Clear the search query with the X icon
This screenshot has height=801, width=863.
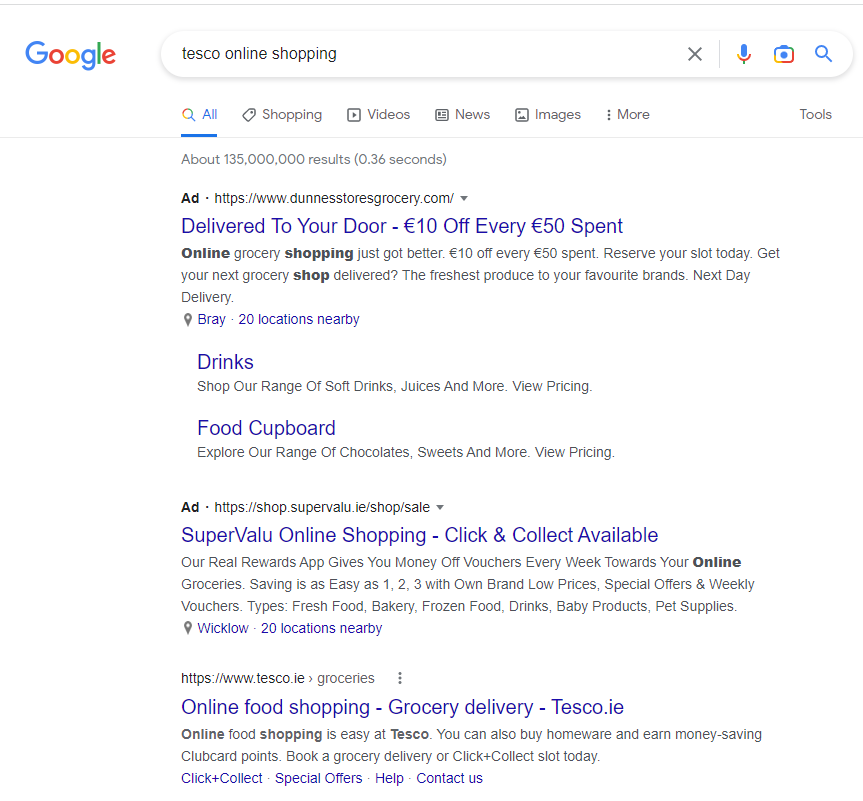click(x=695, y=54)
